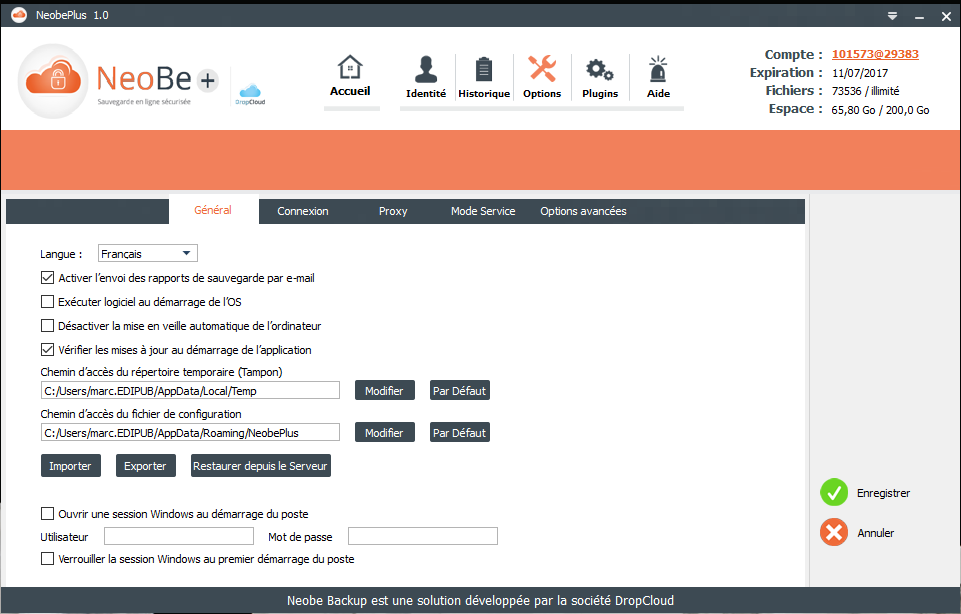Open the title bar dropdown arrow menu
Image resolution: width=961 pixels, height=614 pixels.
(x=892, y=16)
